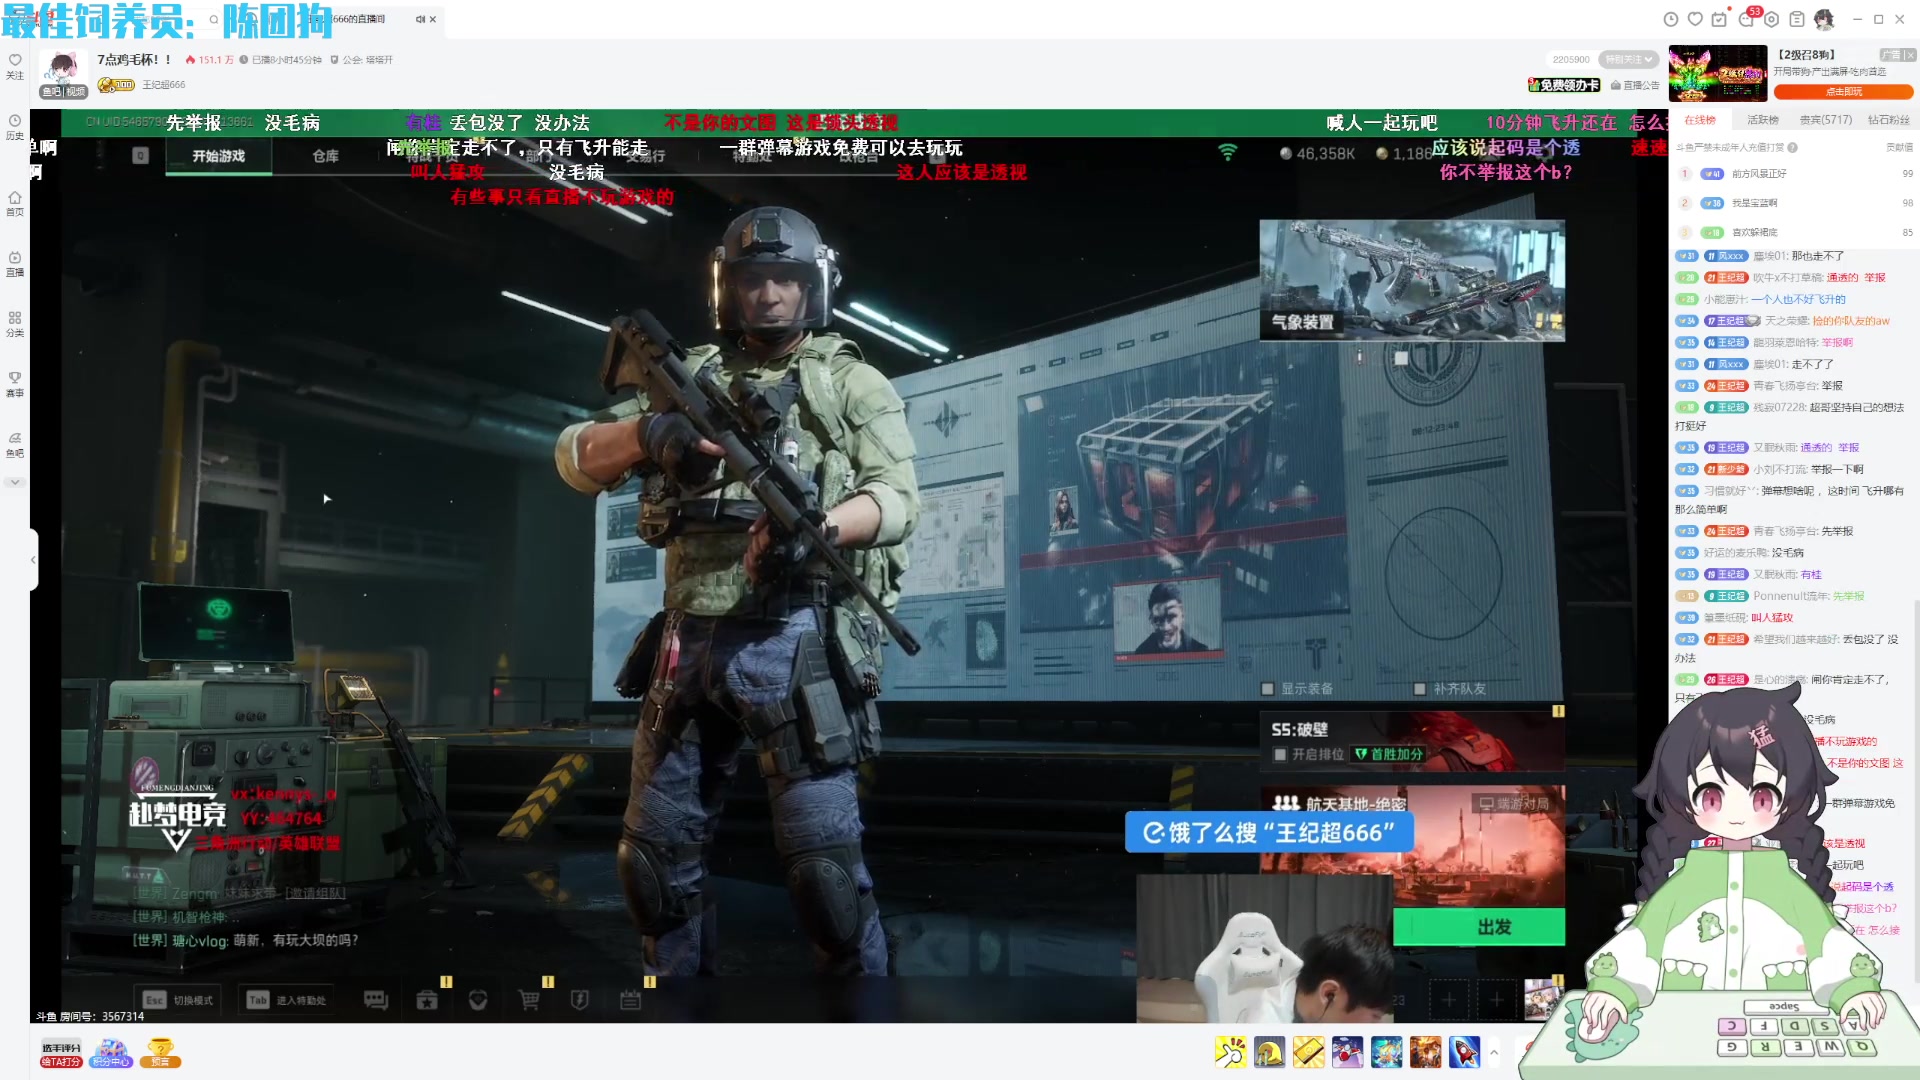Select in-game 开始游戏 tab
This screenshot has width=1920, height=1080.
pyautogui.click(x=218, y=156)
